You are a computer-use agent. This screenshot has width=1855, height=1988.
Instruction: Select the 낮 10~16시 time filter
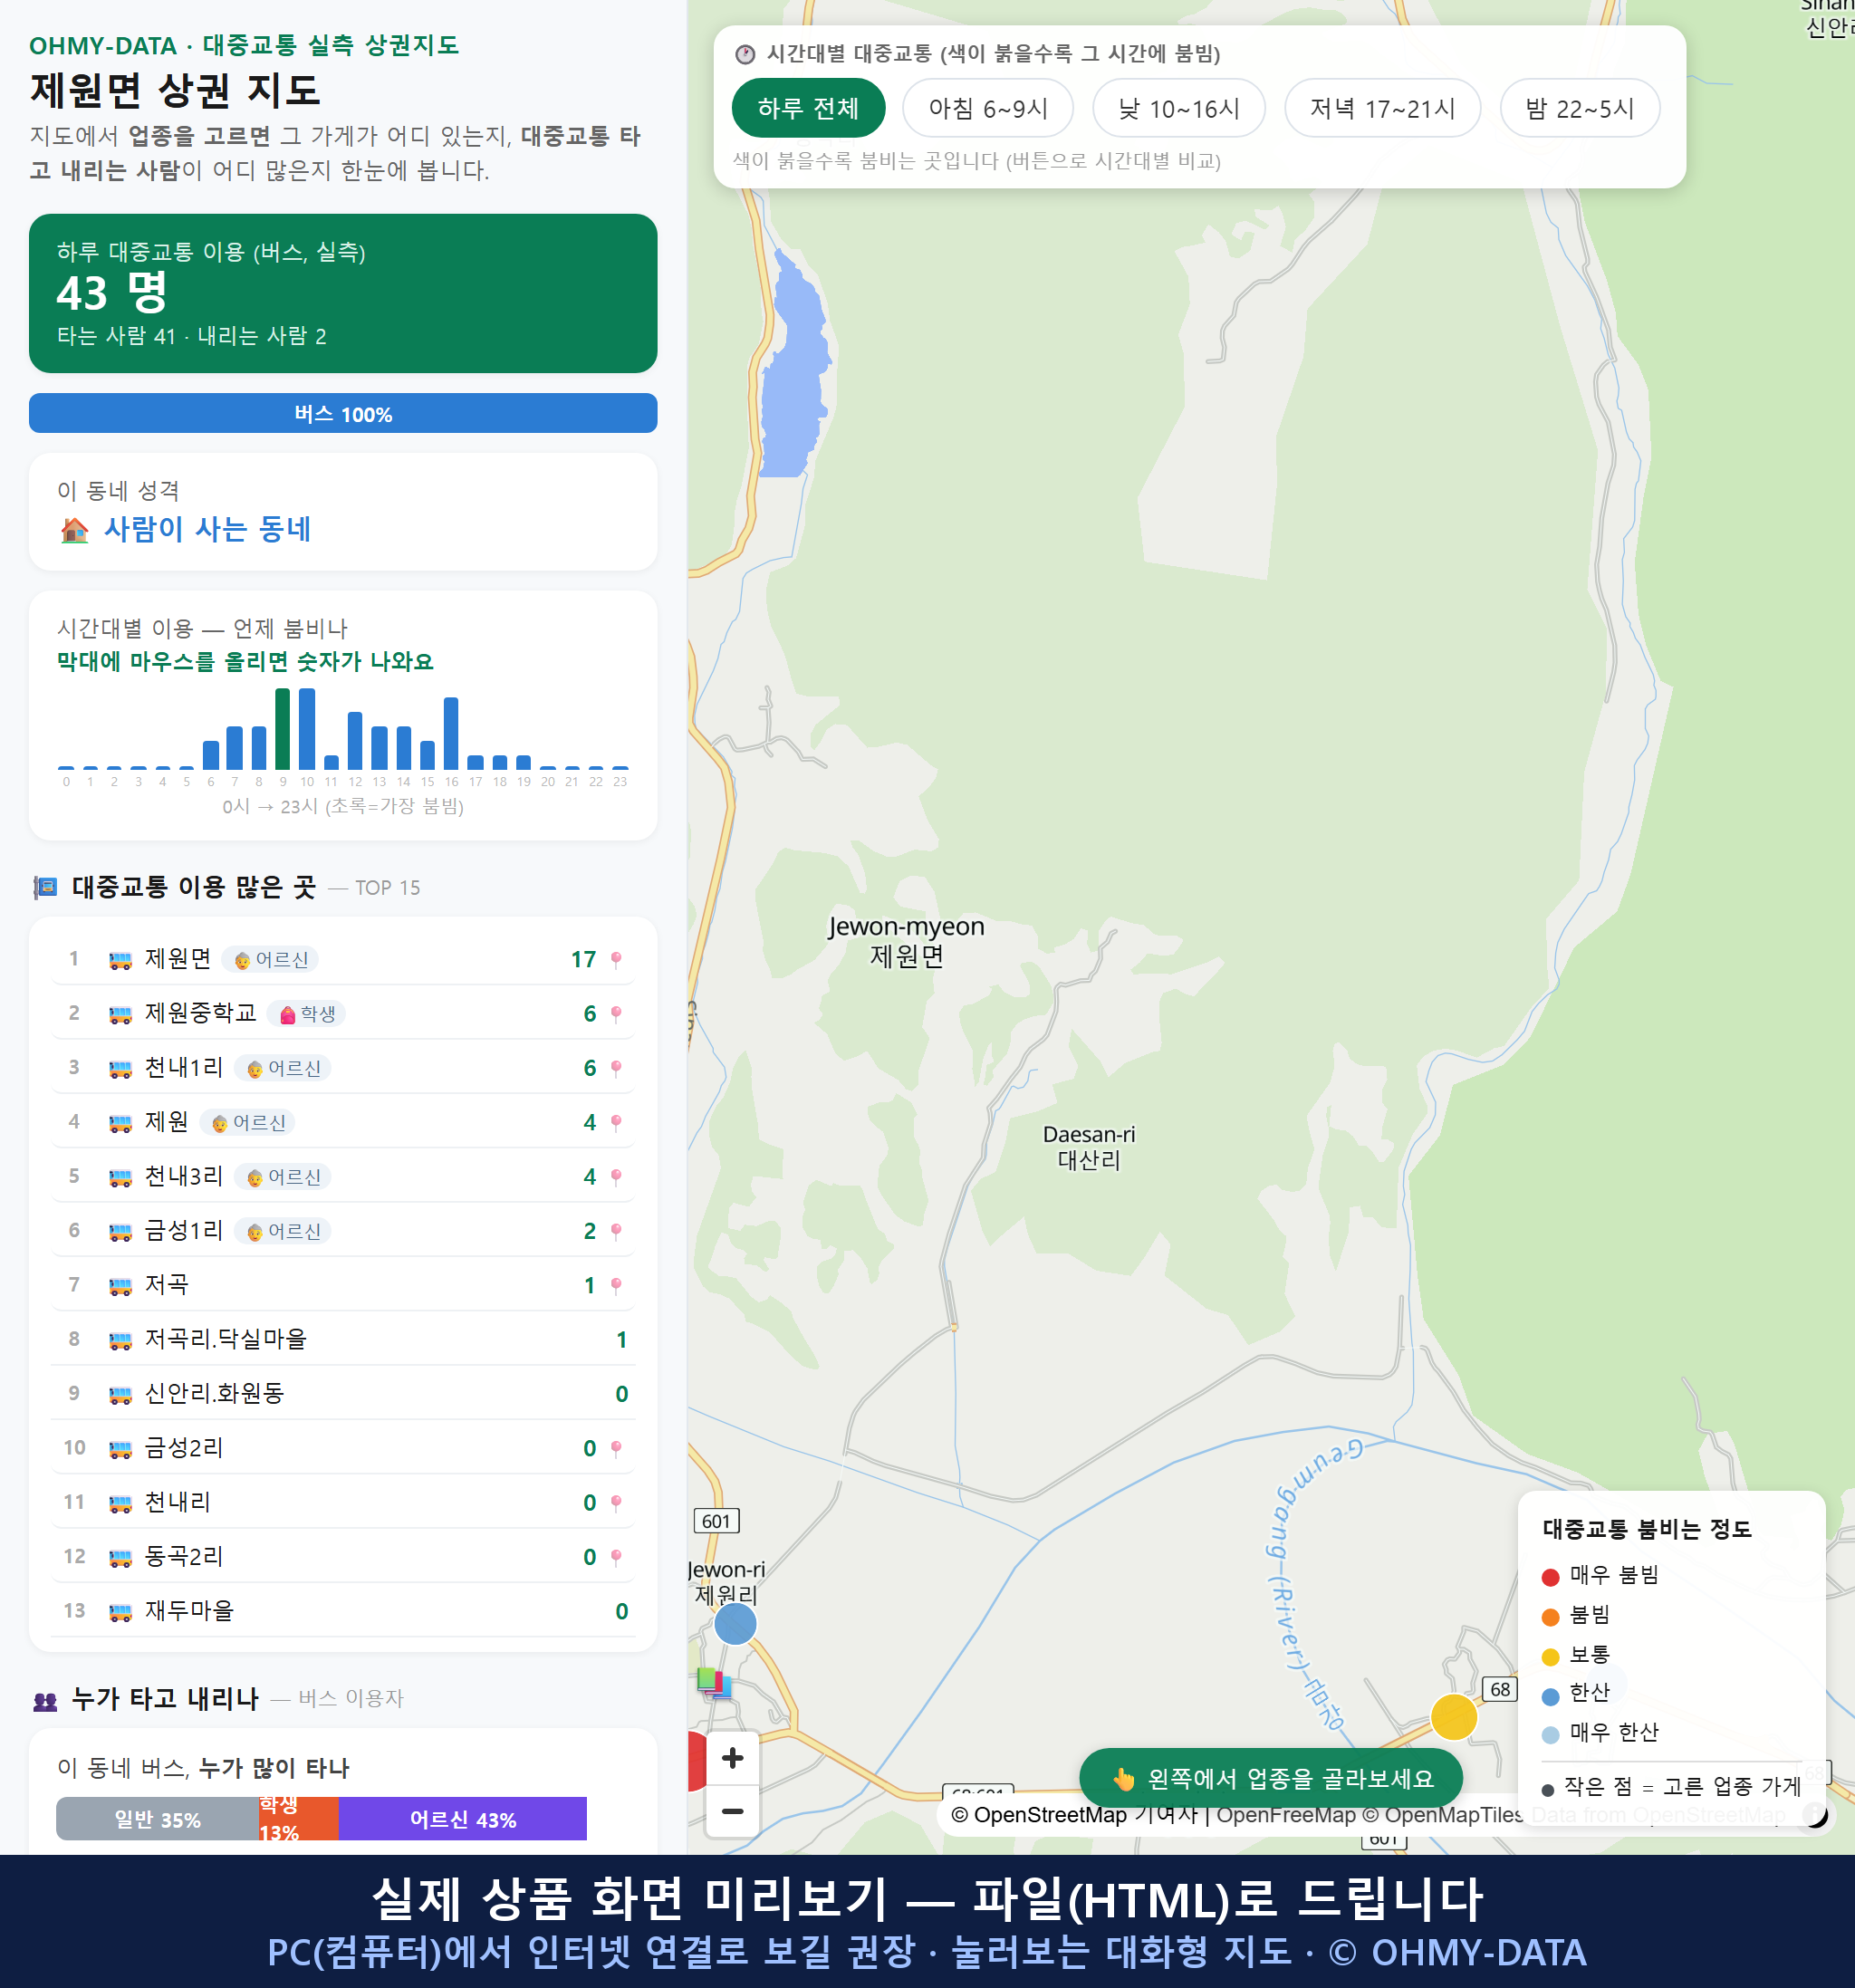(x=1178, y=108)
